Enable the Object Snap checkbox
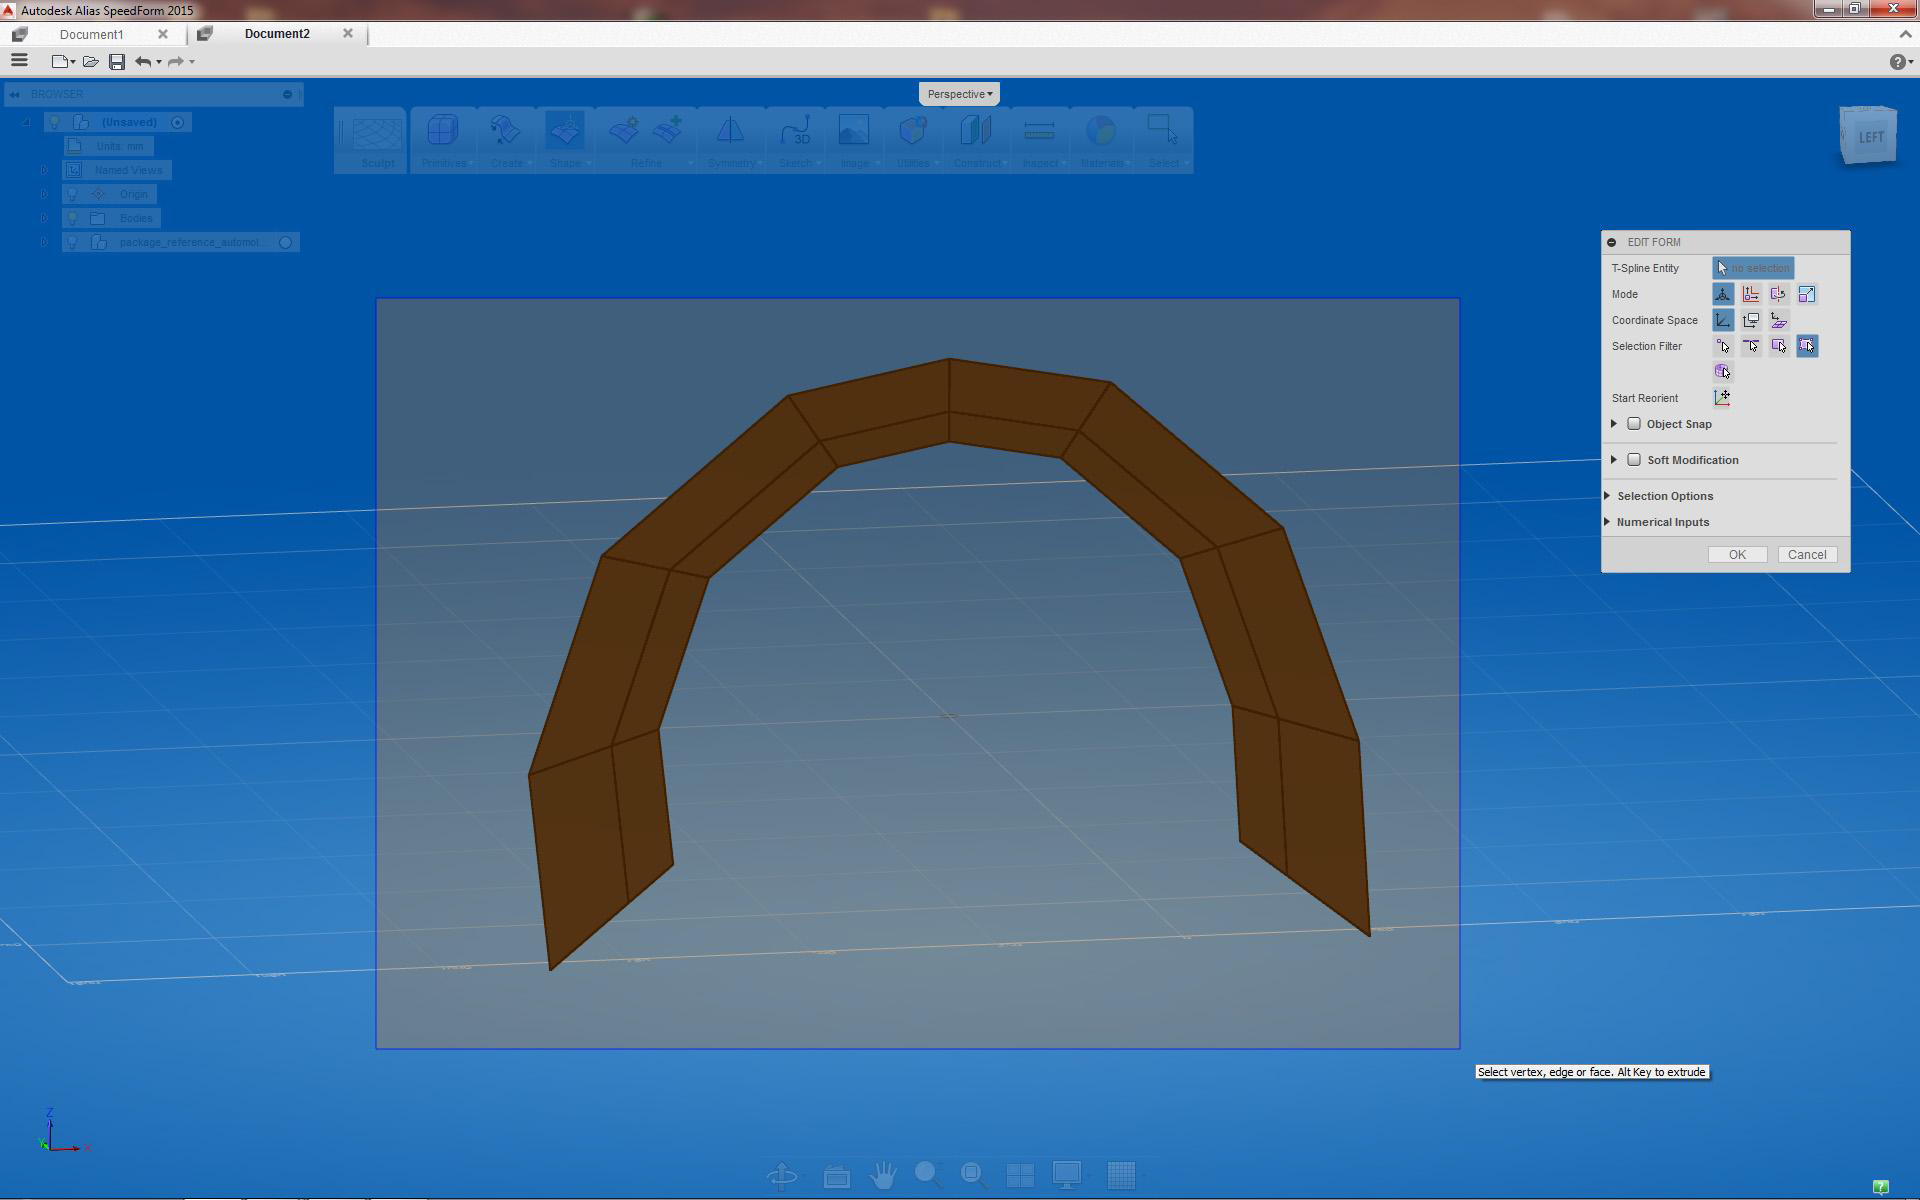This screenshot has width=1920, height=1200. click(x=1634, y=424)
